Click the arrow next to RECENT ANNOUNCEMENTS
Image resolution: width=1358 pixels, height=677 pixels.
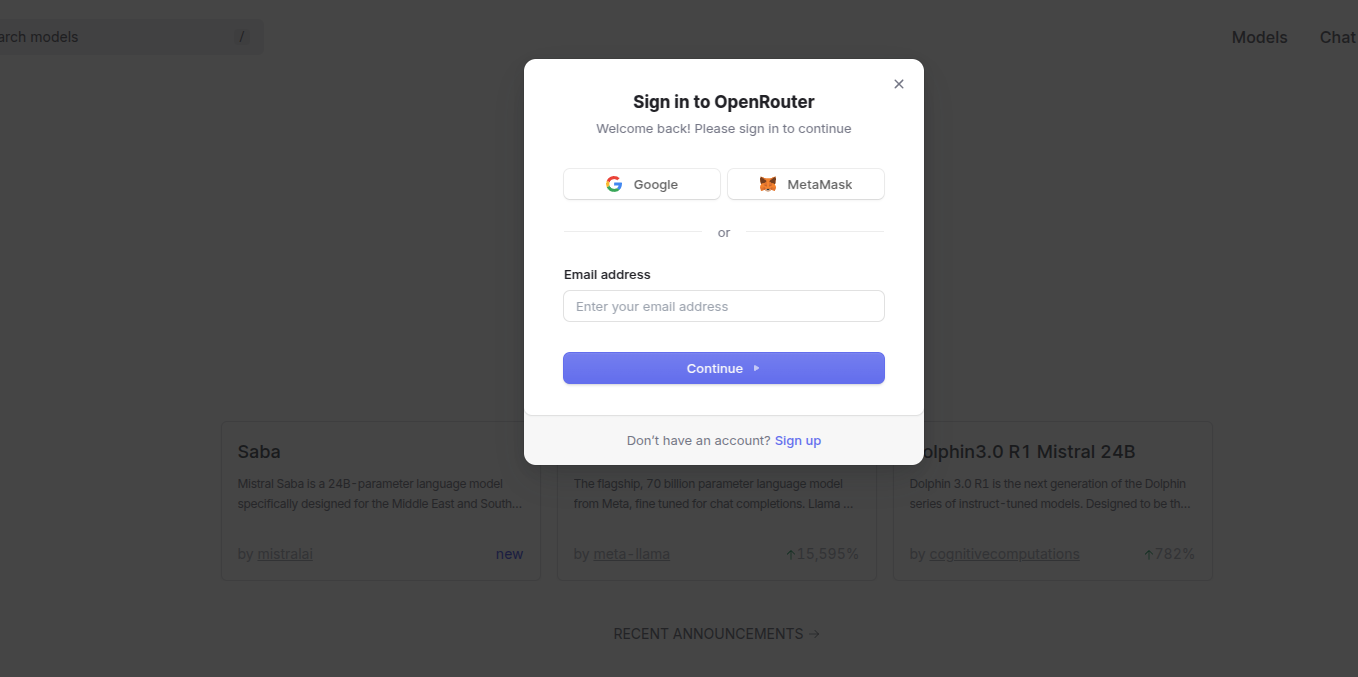814,633
